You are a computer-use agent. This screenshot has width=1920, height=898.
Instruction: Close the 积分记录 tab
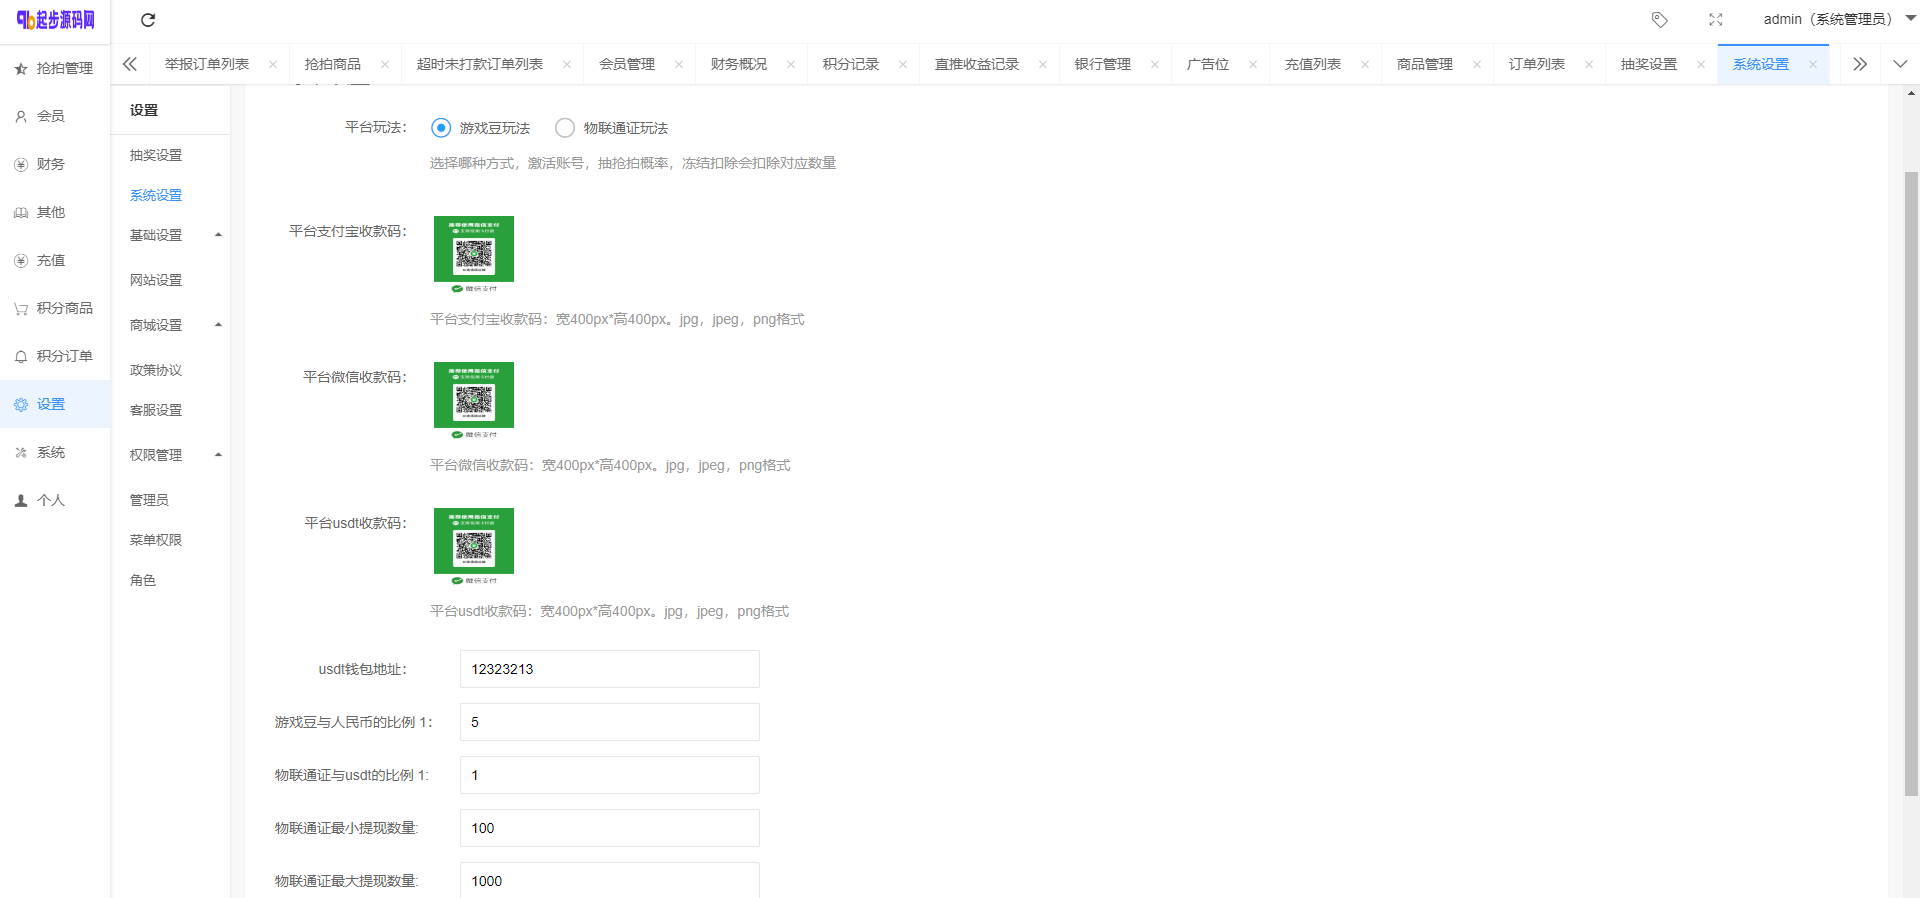point(903,64)
